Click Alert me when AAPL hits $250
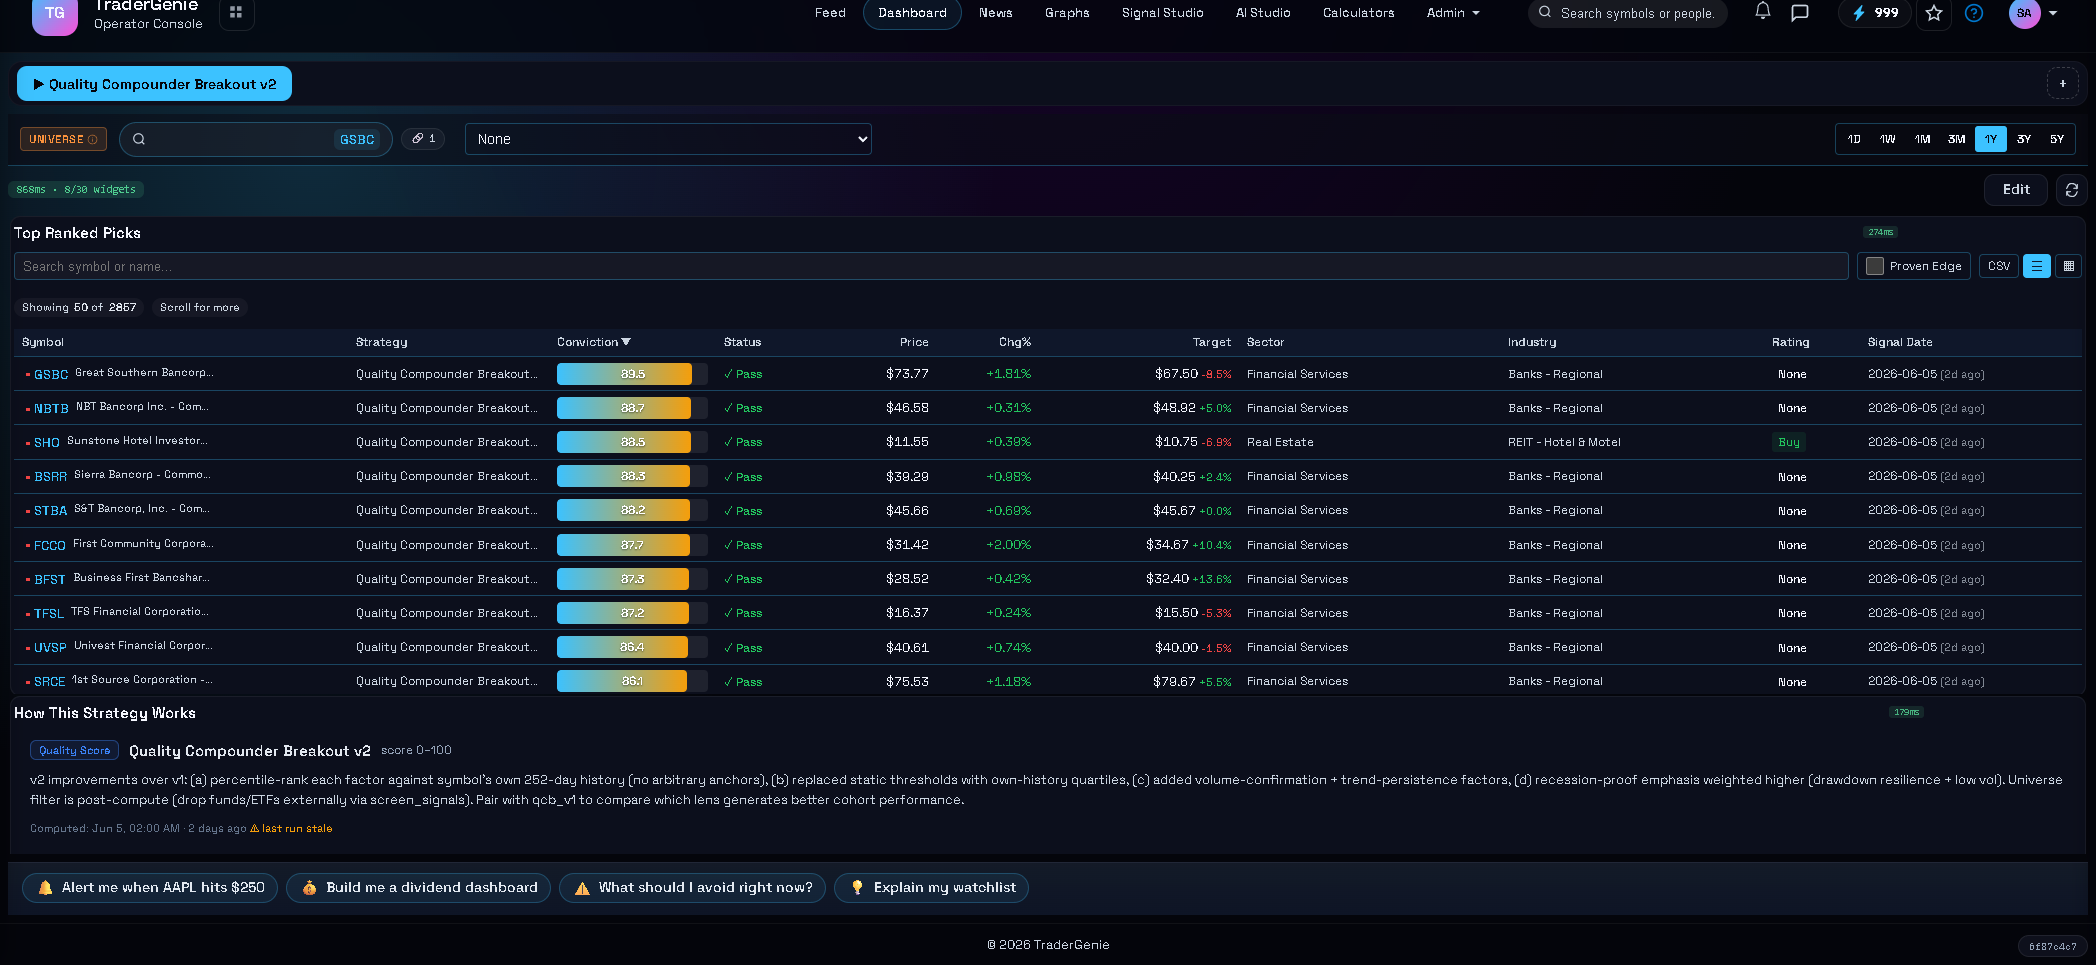2096x965 pixels. click(150, 888)
